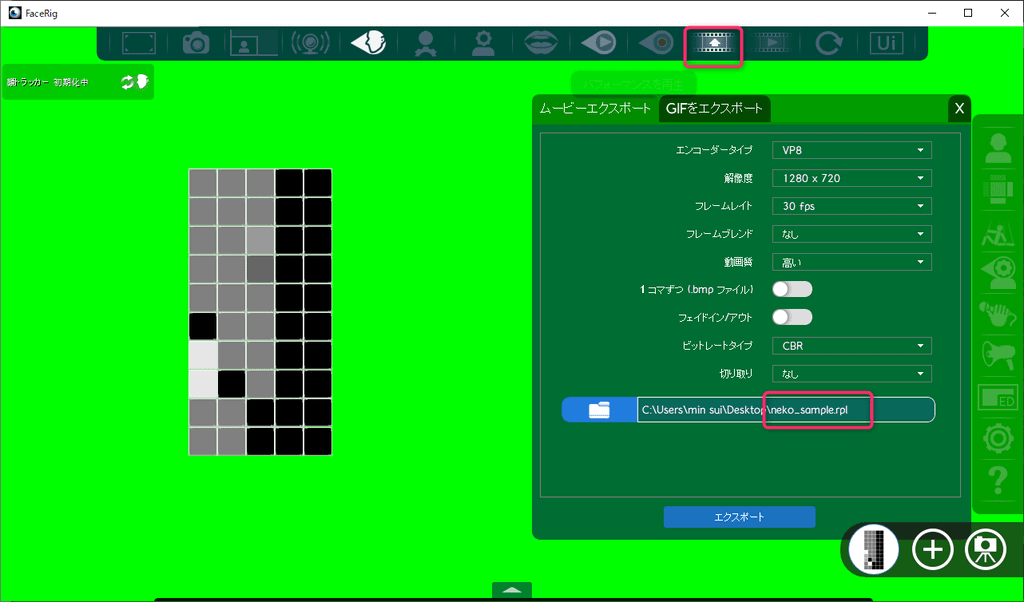The height and width of the screenshot is (602, 1024).
Task: Enable the フェイドイン/アウト switch
Action: 791,317
